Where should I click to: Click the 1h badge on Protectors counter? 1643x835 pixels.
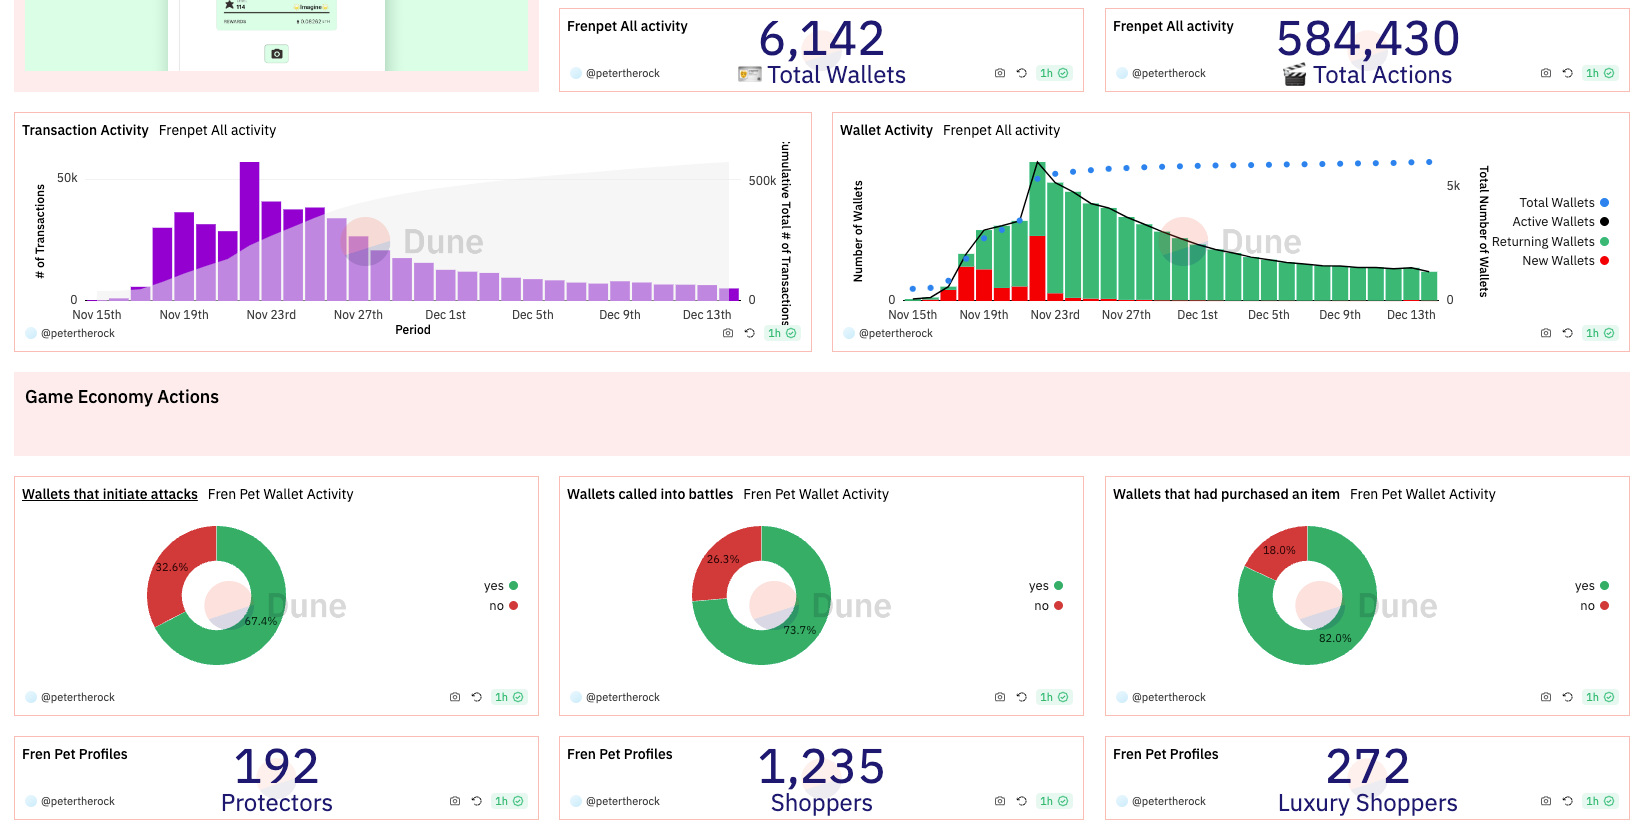509,801
